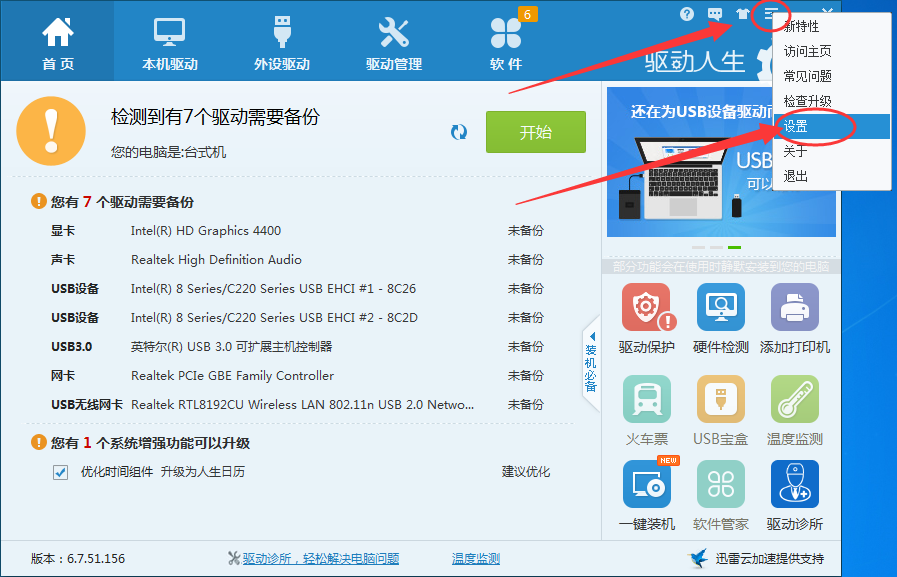897x577 pixels.
Task: Open the 温度监测 temperature monitor
Action: click(794, 399)
